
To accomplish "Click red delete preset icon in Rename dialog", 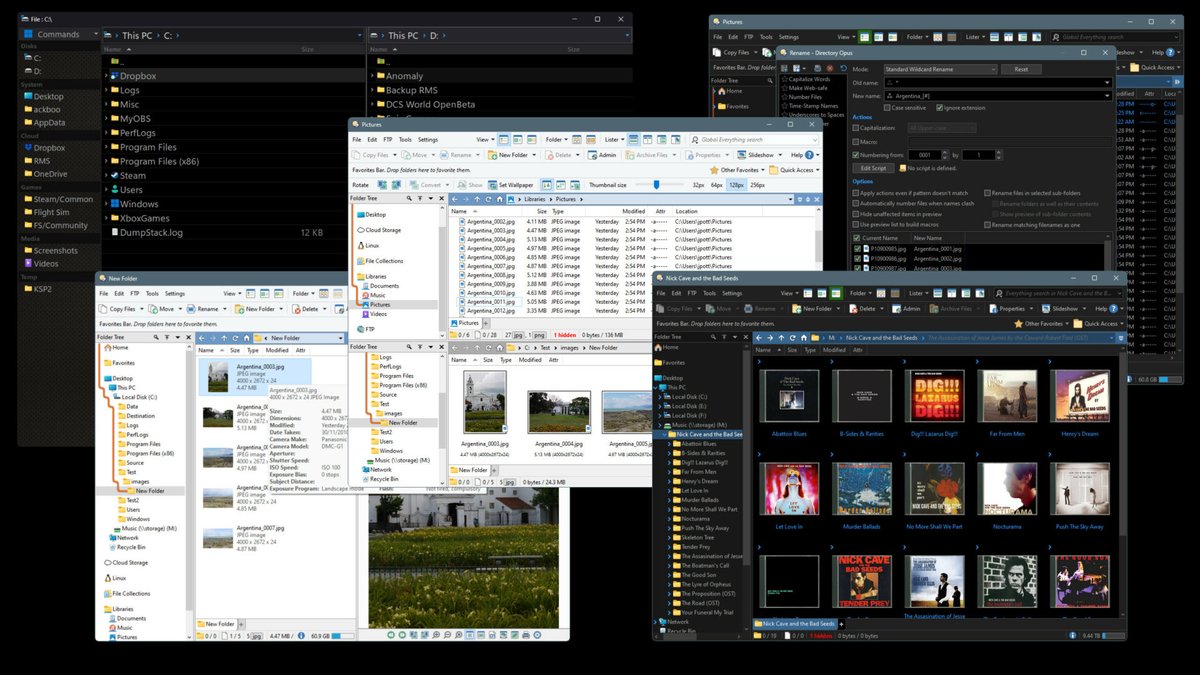I will 830,68.
